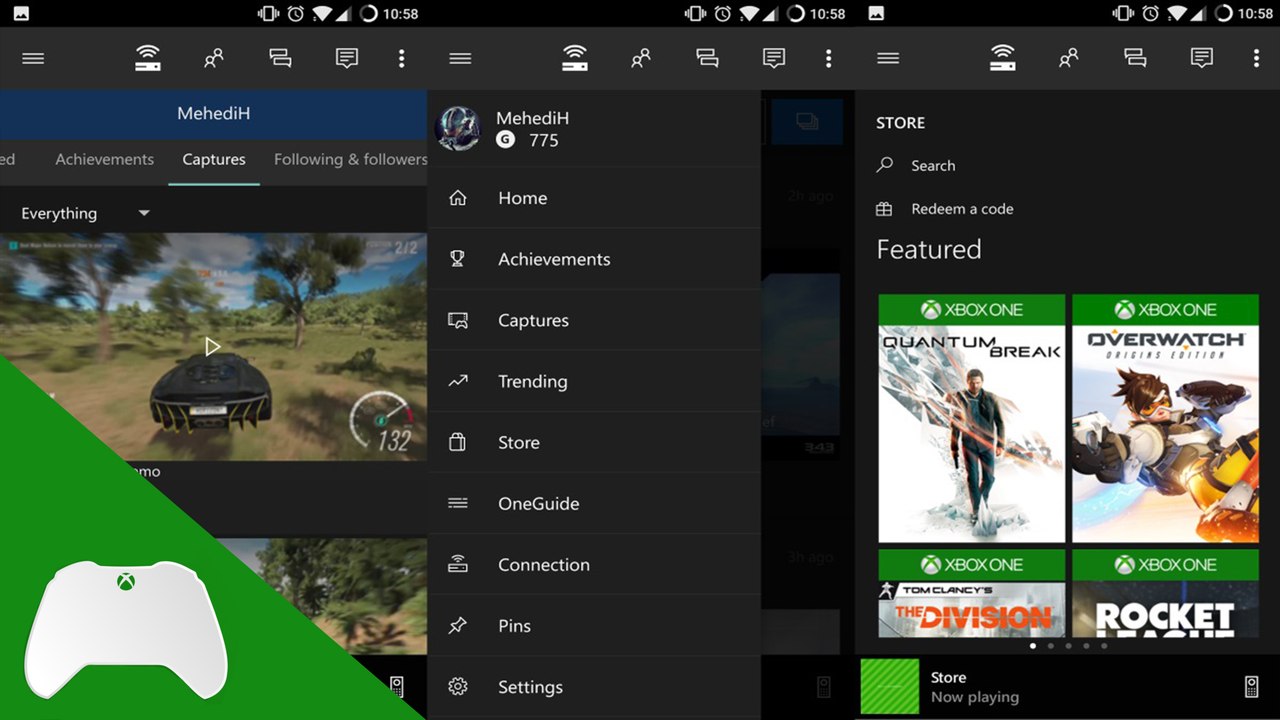Open the messages icon on the Store screen

(1201, 58)
